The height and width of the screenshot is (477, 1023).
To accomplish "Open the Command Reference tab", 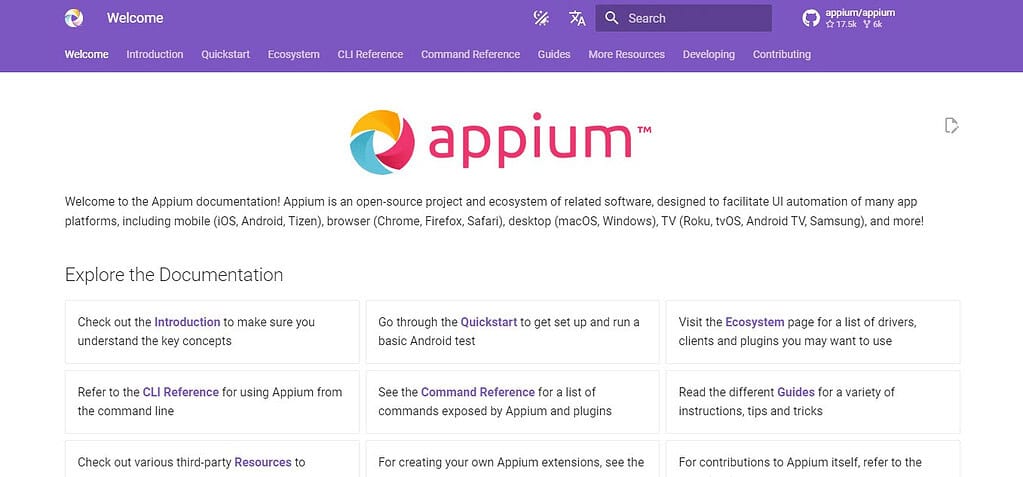I will 470,55.
